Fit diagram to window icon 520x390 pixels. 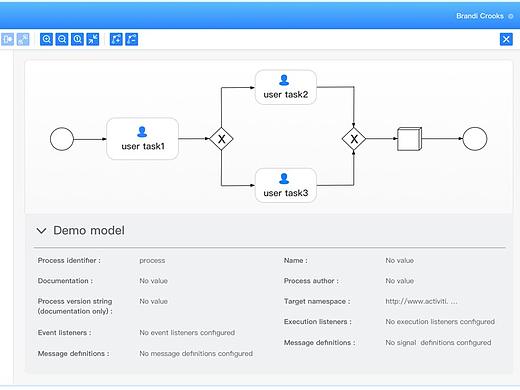(x=93, y=39)
